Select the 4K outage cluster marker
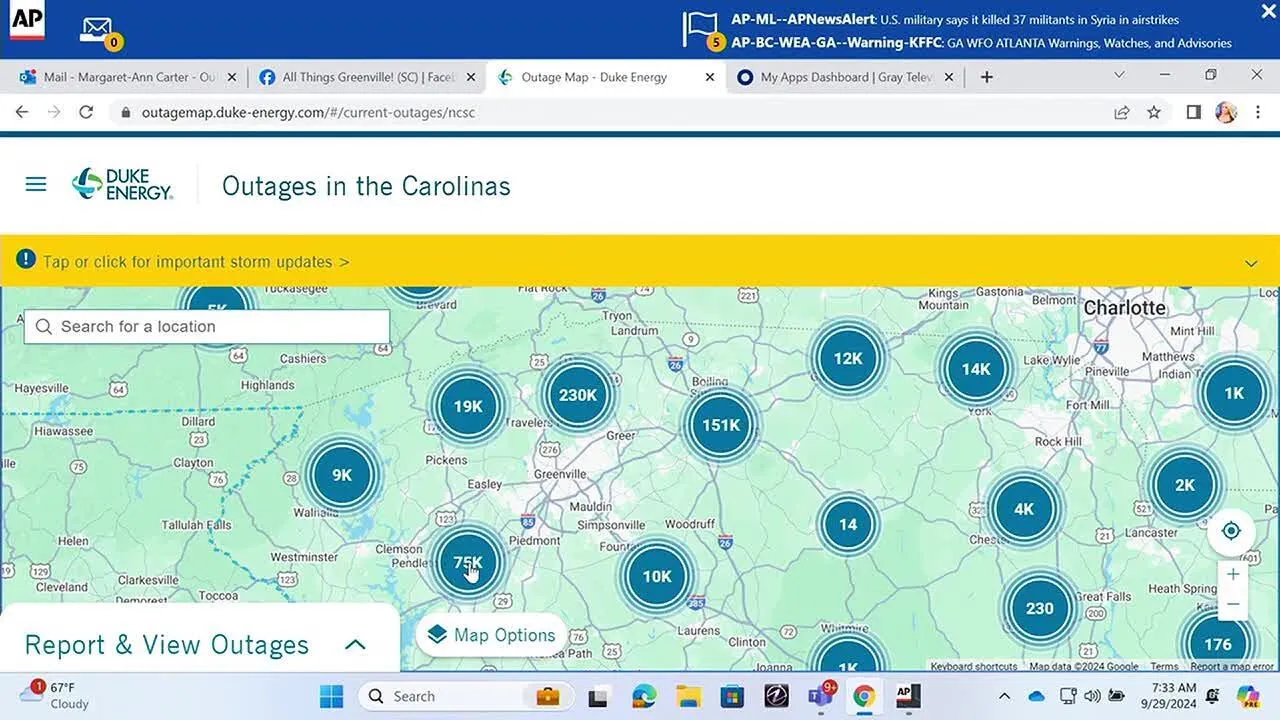 click(x=1024, y=509)
